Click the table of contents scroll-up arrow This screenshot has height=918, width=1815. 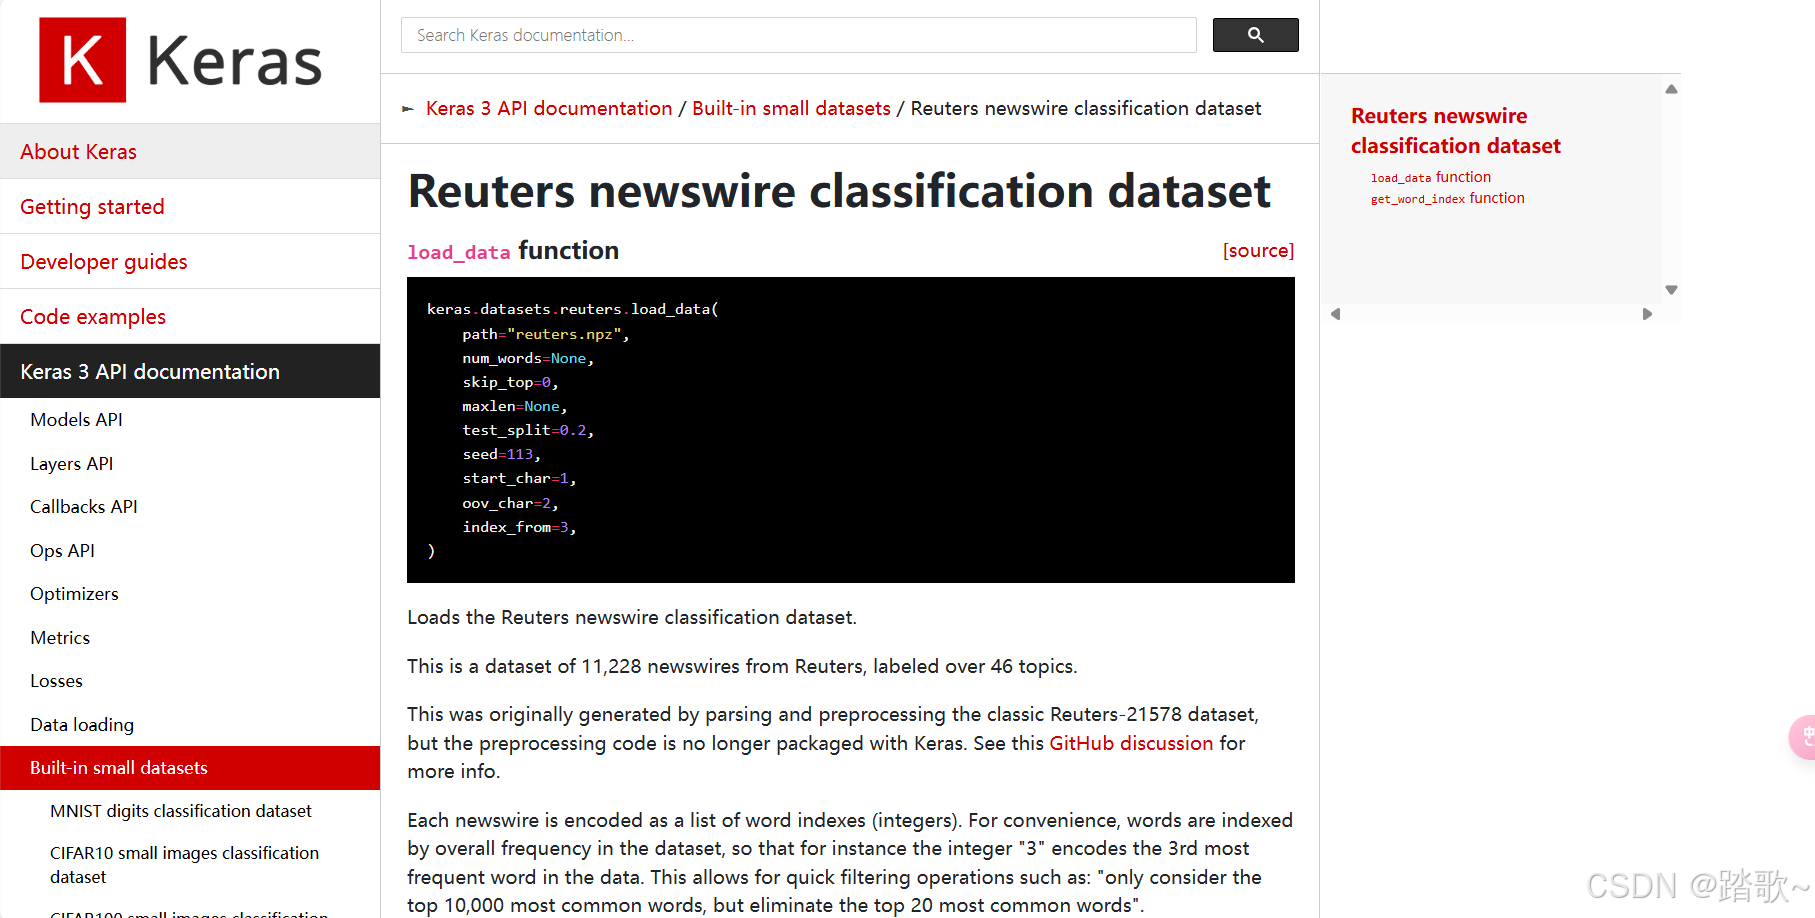[x=1671, y=89]
